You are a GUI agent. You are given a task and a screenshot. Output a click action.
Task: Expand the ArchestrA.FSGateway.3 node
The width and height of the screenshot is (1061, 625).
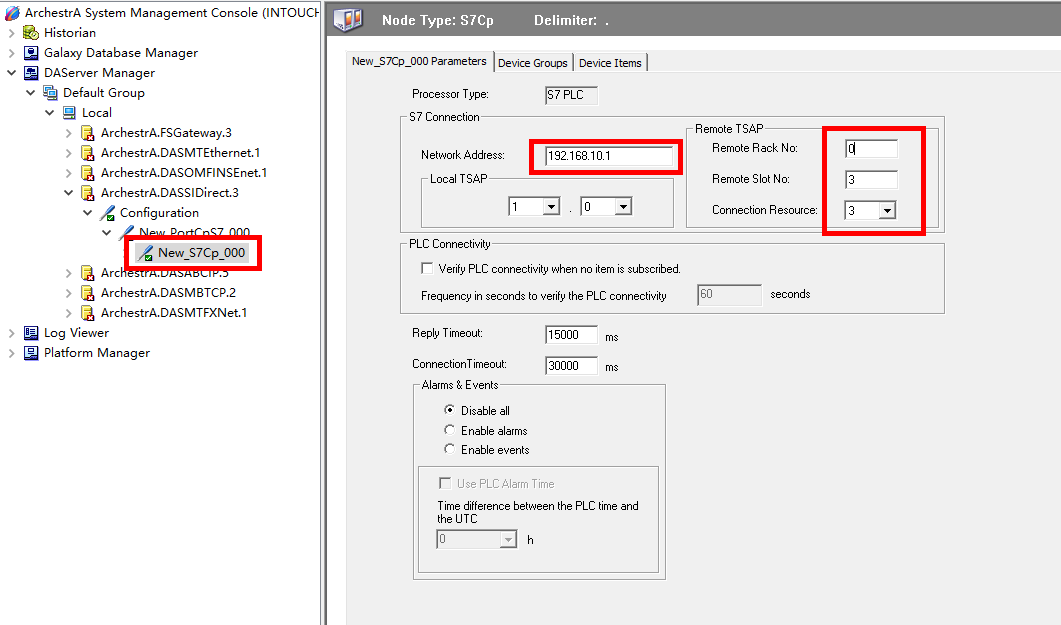(x=68, y=133)
